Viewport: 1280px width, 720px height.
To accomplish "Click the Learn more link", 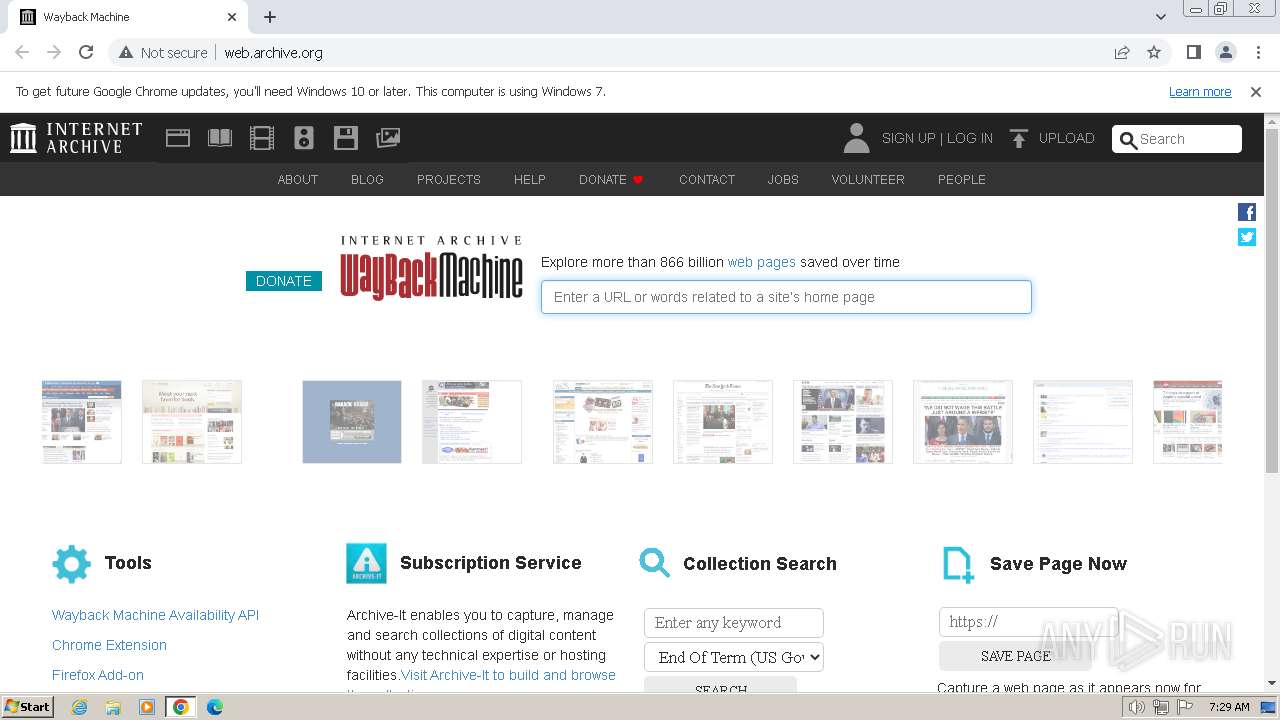I will [1200, 92].
